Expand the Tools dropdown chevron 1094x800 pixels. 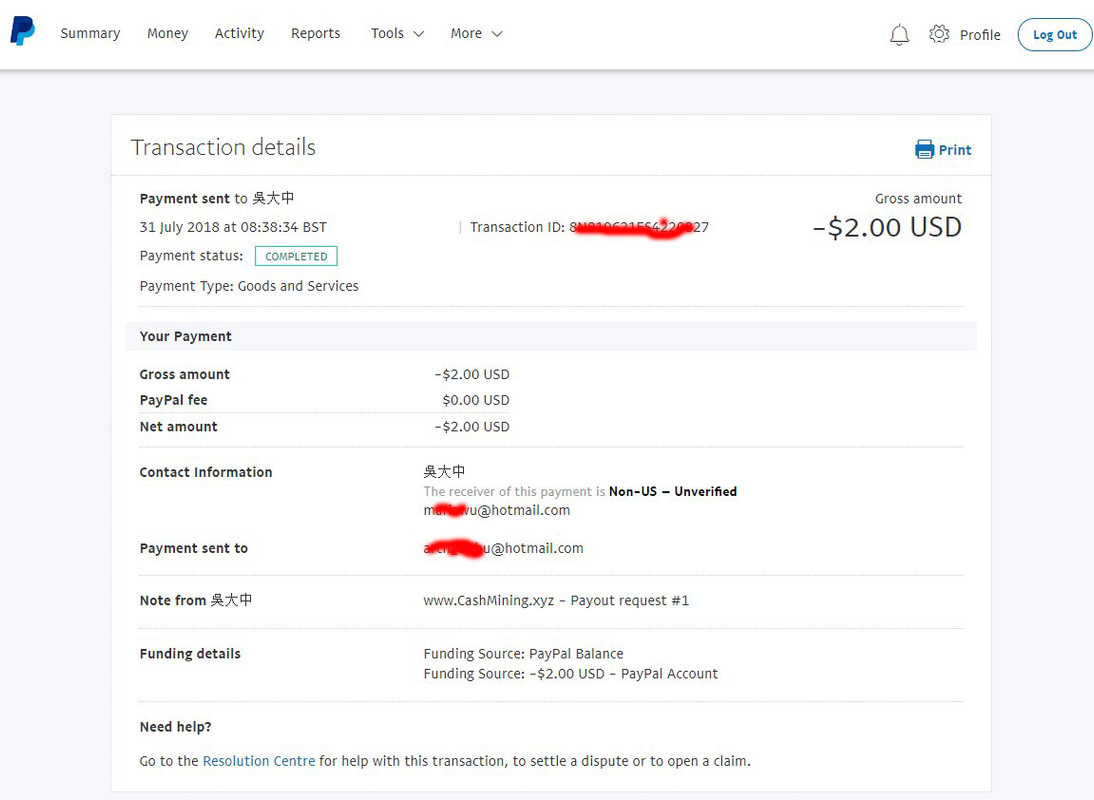(419, 33)
